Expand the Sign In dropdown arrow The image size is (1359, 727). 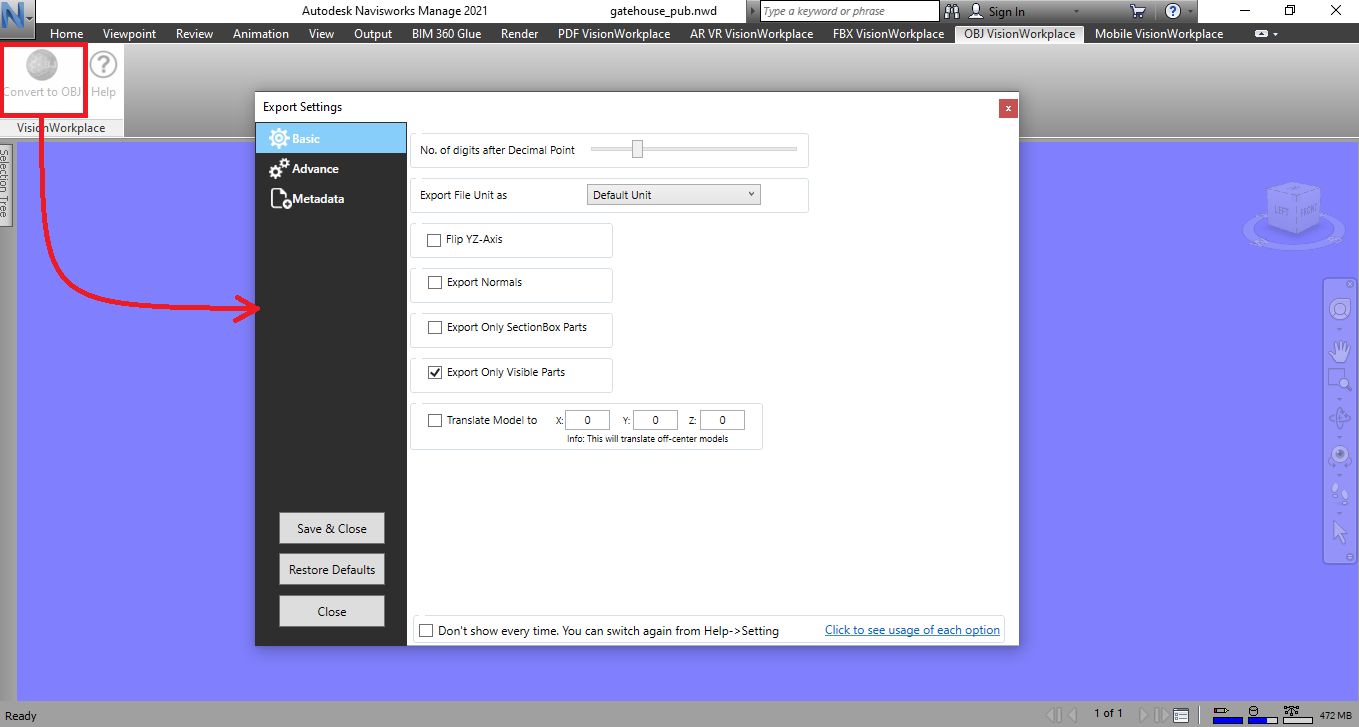click(1077, 12)
